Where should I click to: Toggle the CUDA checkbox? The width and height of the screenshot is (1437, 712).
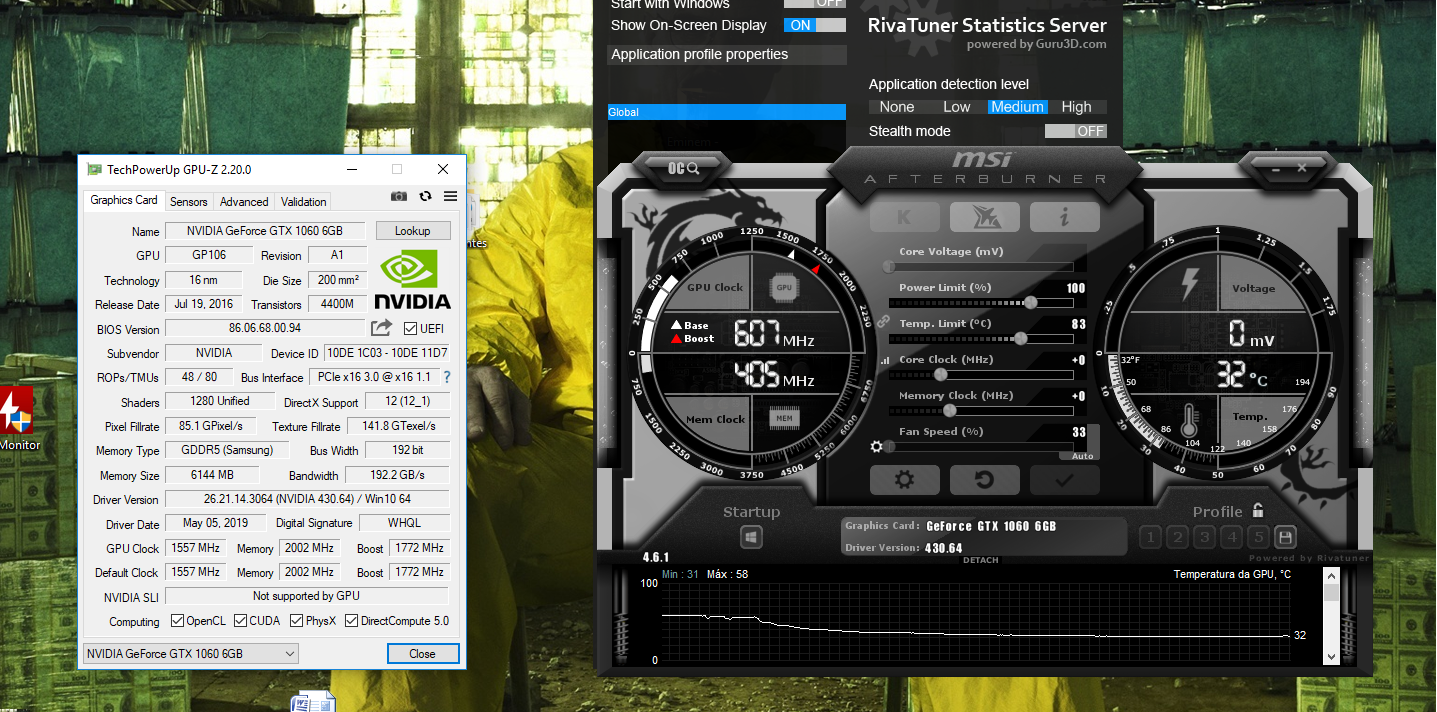point(241,621)
